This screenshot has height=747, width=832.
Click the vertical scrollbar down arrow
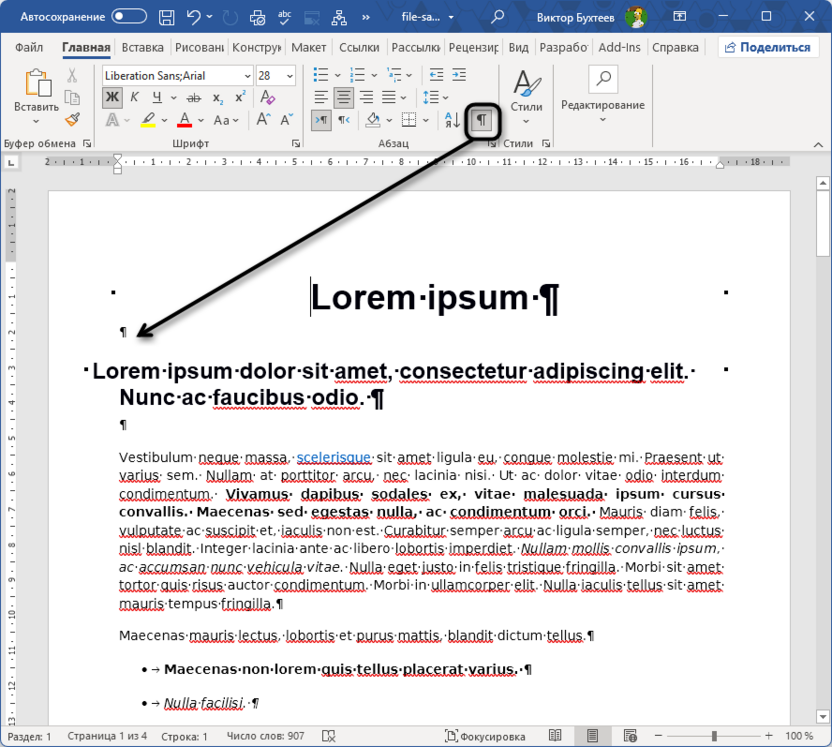point(822,716)
